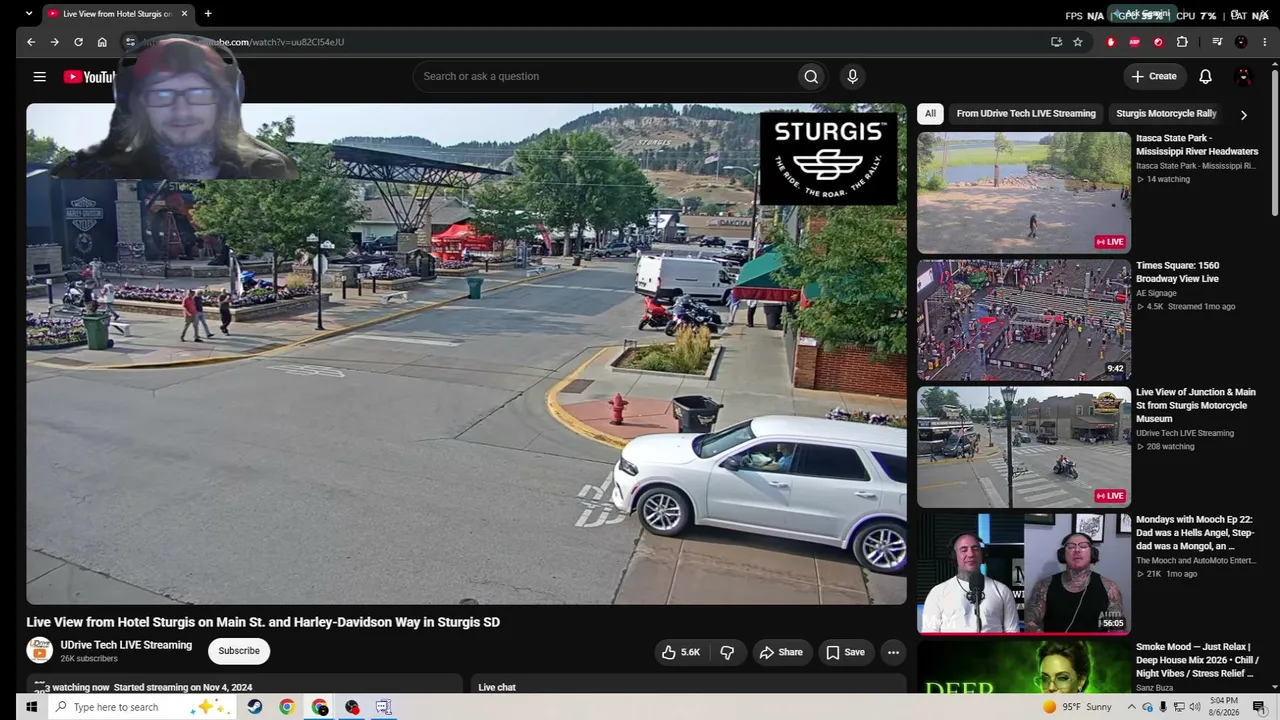Open the browser home page button
Viewport: 1280px width, 720px height.
click(102, 42)
